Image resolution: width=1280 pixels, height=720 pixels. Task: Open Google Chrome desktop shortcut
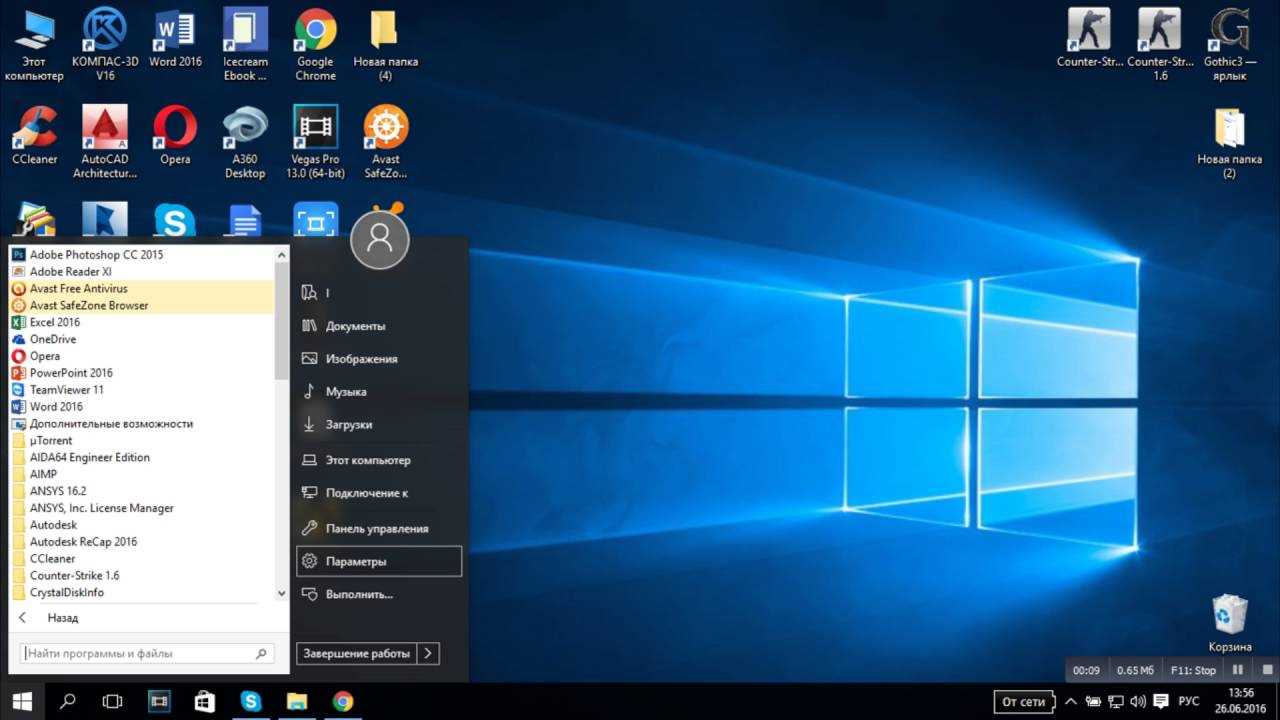click(315, 43)
